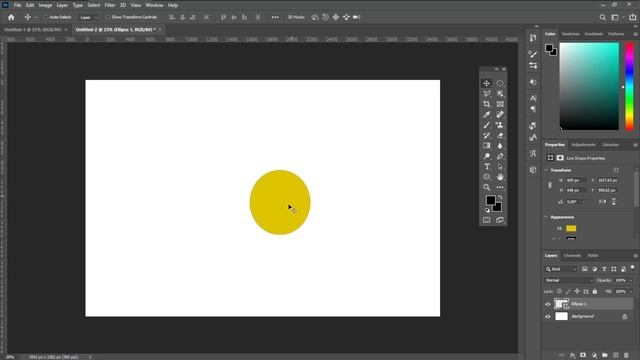Open layer Fill dropdown arrow
The image size is (640, 360).
(631, 291)
